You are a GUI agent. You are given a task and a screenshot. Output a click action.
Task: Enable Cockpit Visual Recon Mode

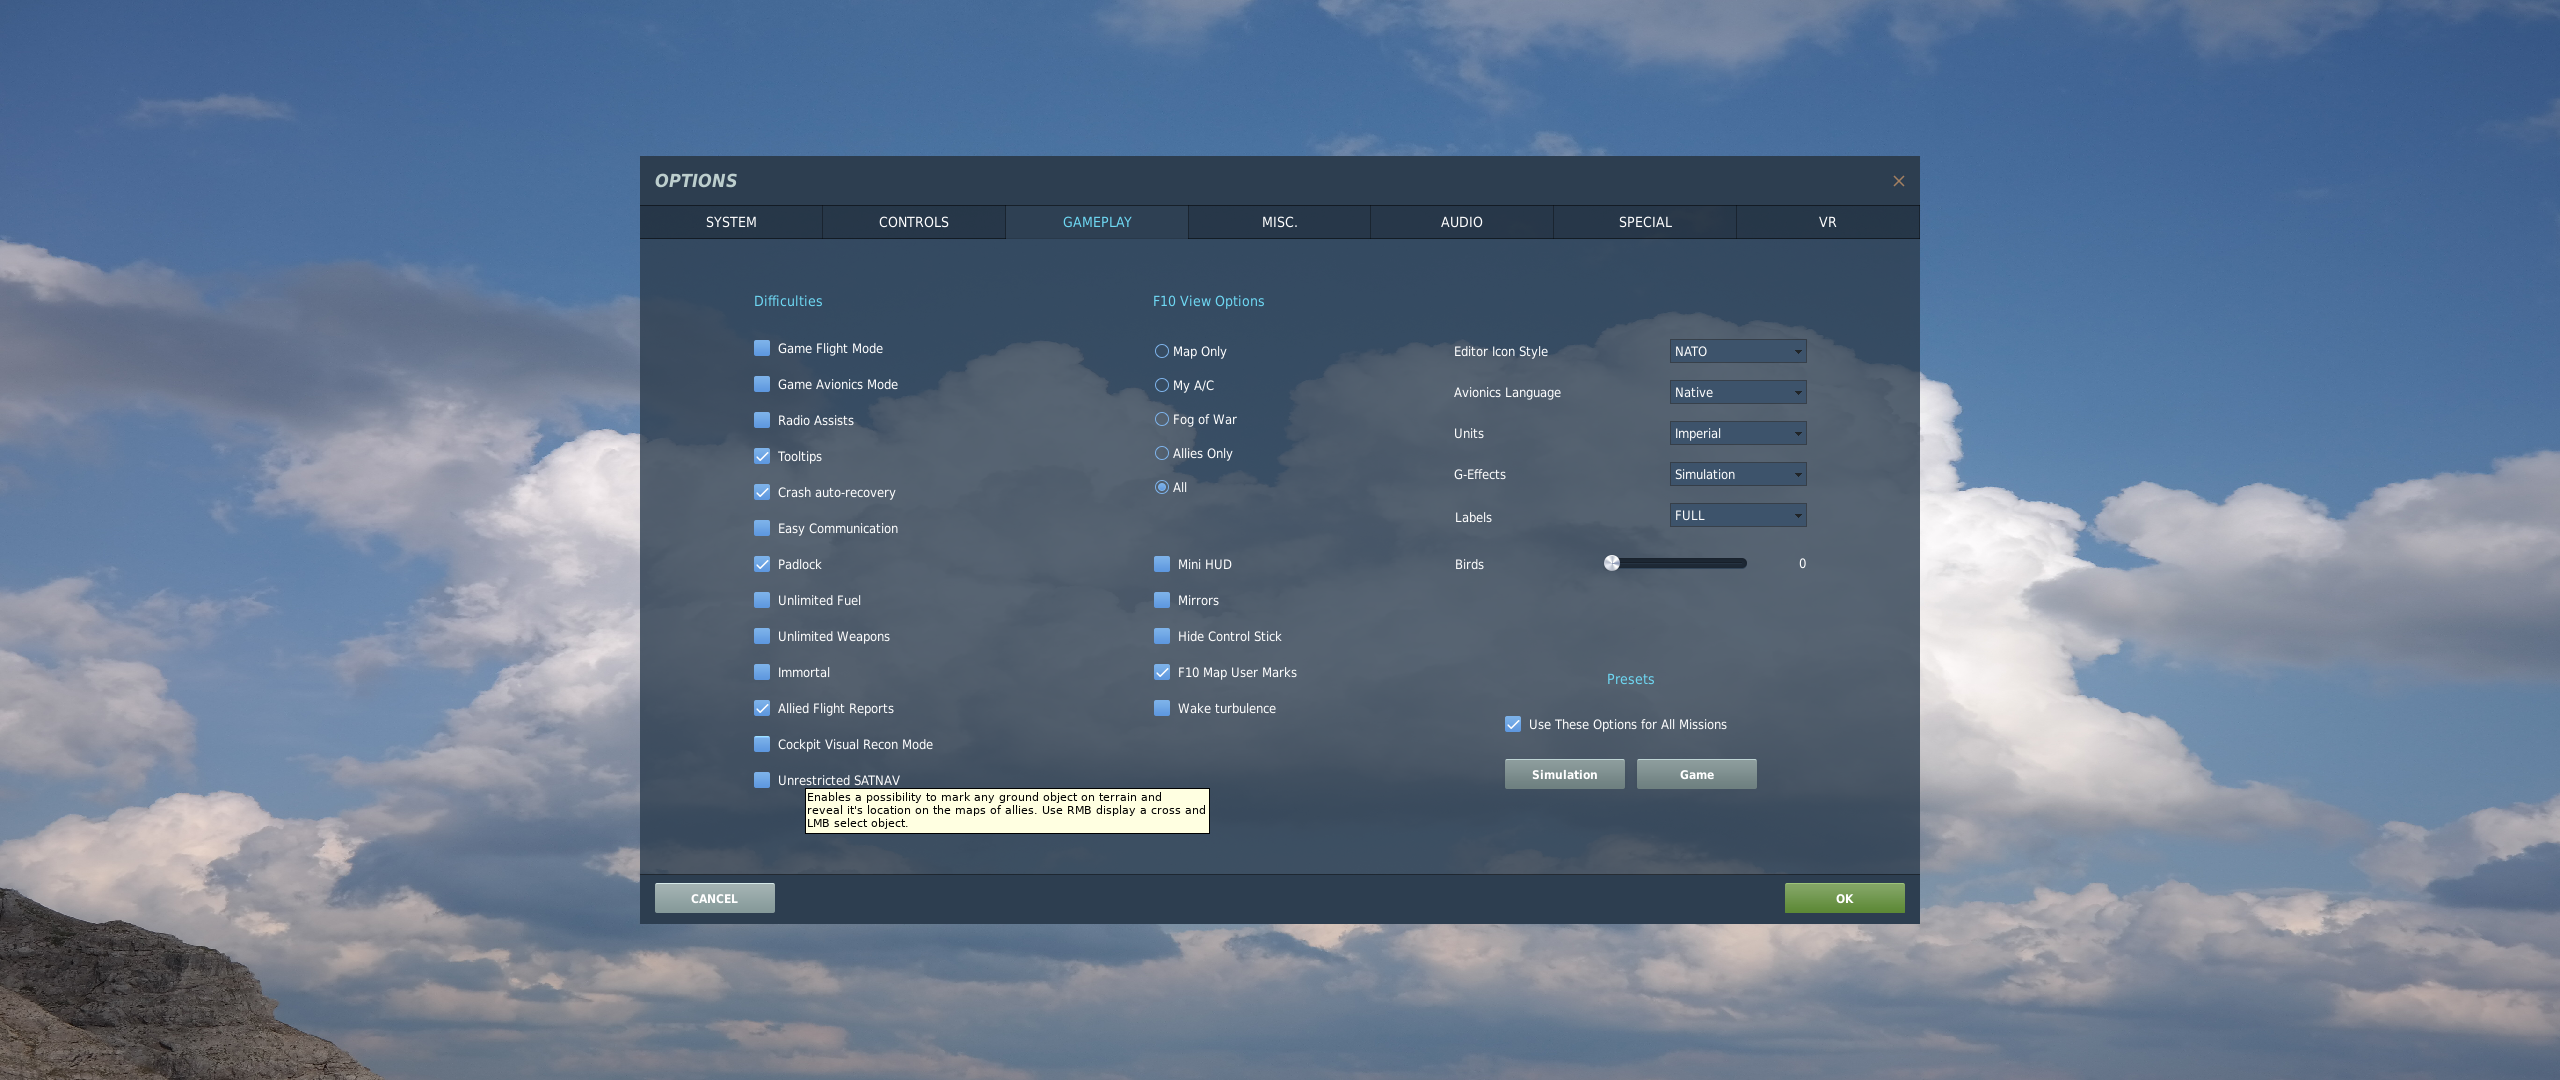762,744
